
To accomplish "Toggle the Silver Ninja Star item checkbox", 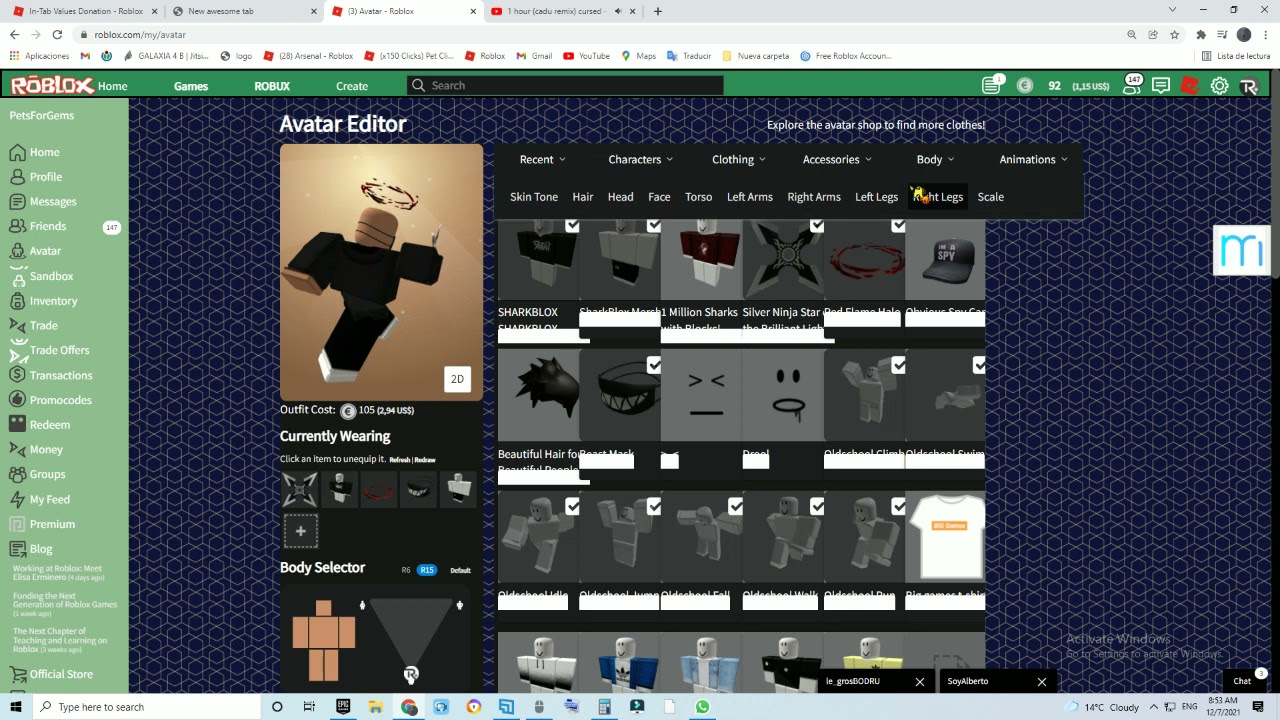I will pos(817,226).
